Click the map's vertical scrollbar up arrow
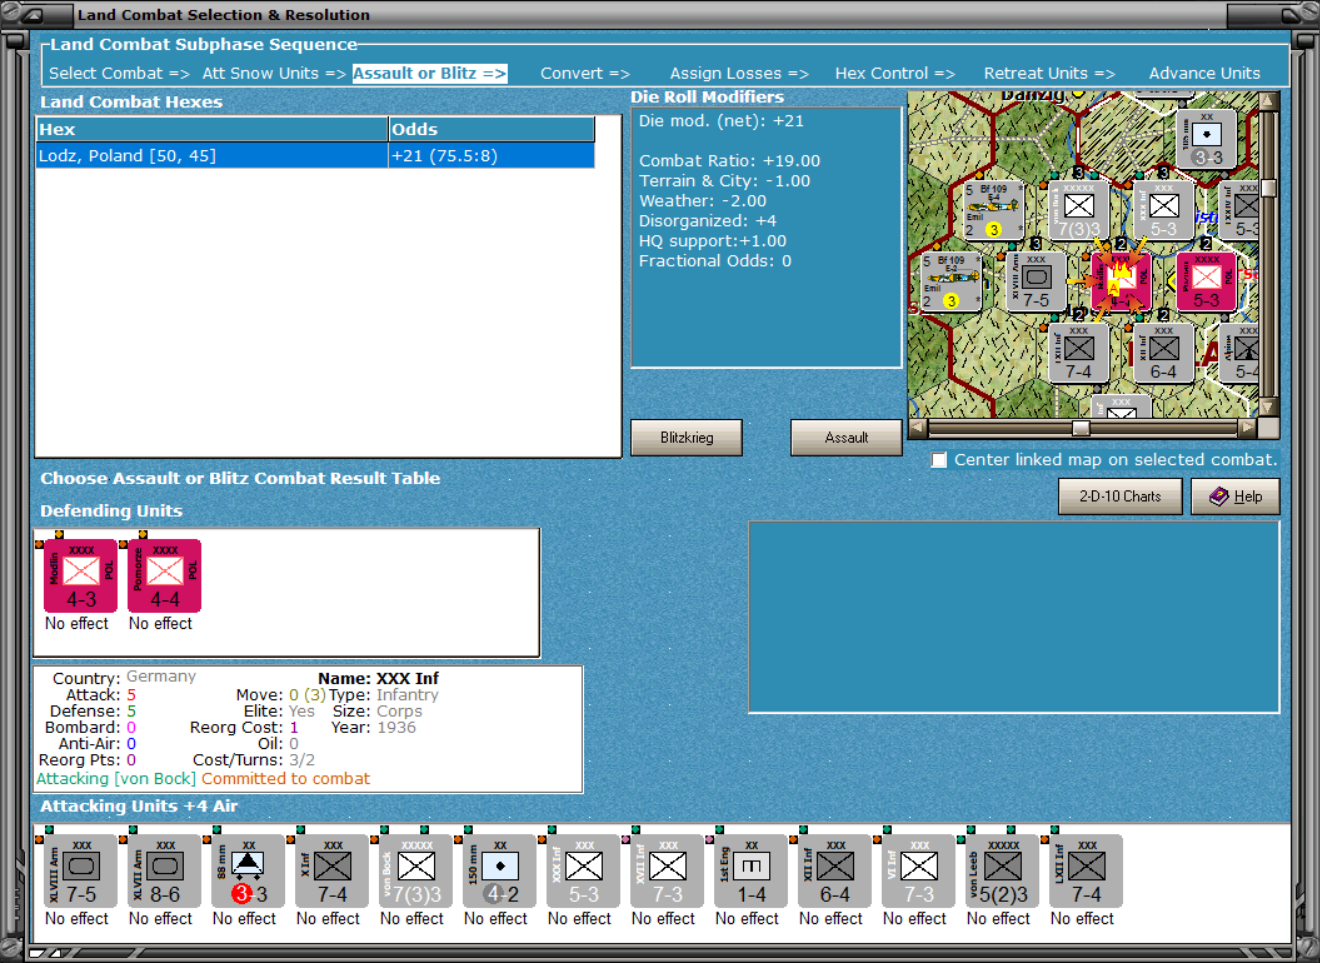Screen dimensions: 1320x963 tap(1269, 101)
